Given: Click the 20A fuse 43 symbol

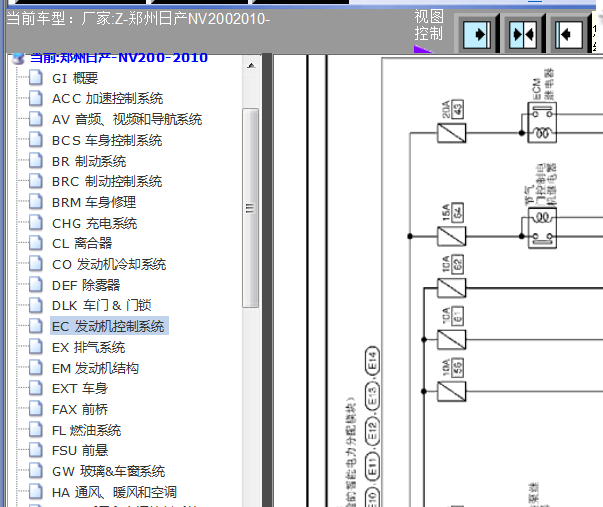Looking at the screenshot, I should point(451,133).
